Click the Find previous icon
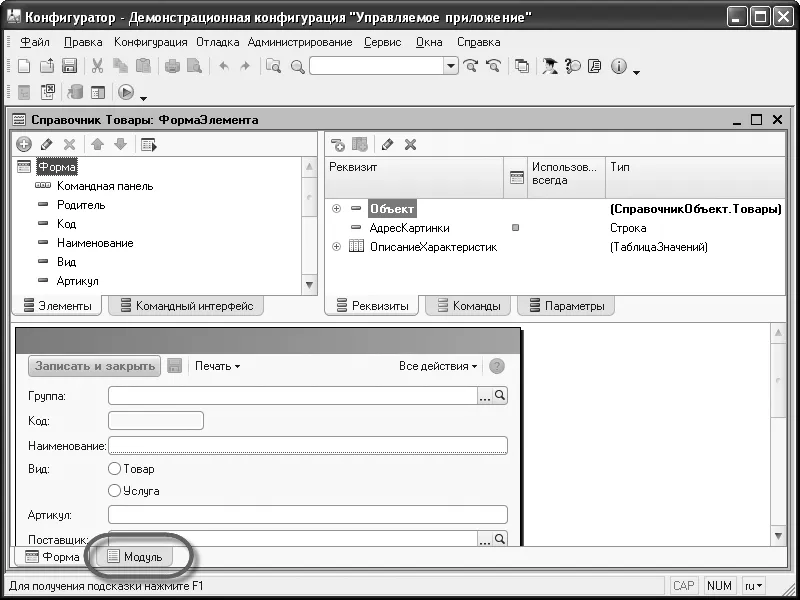This screenshot has height=600, width=800. coord(493,66)
